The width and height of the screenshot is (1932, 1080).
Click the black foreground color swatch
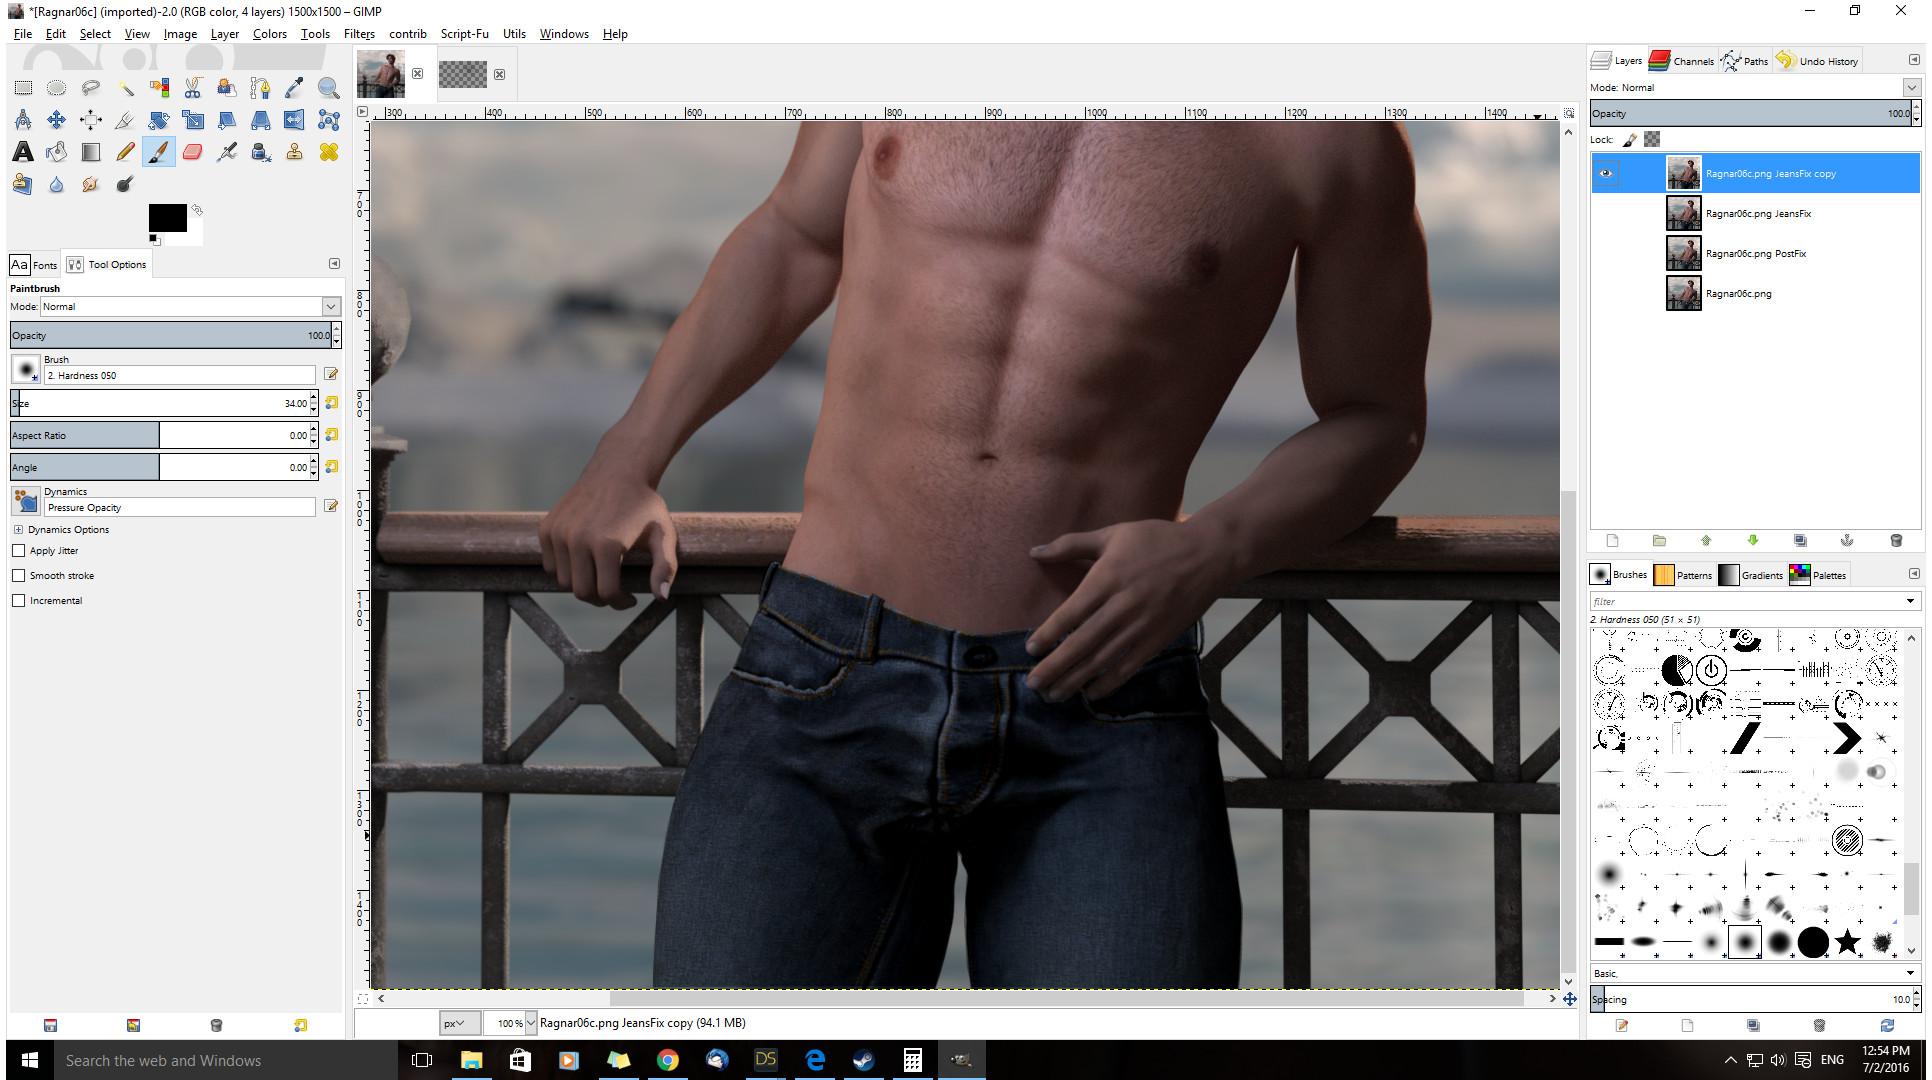(165, 216)
